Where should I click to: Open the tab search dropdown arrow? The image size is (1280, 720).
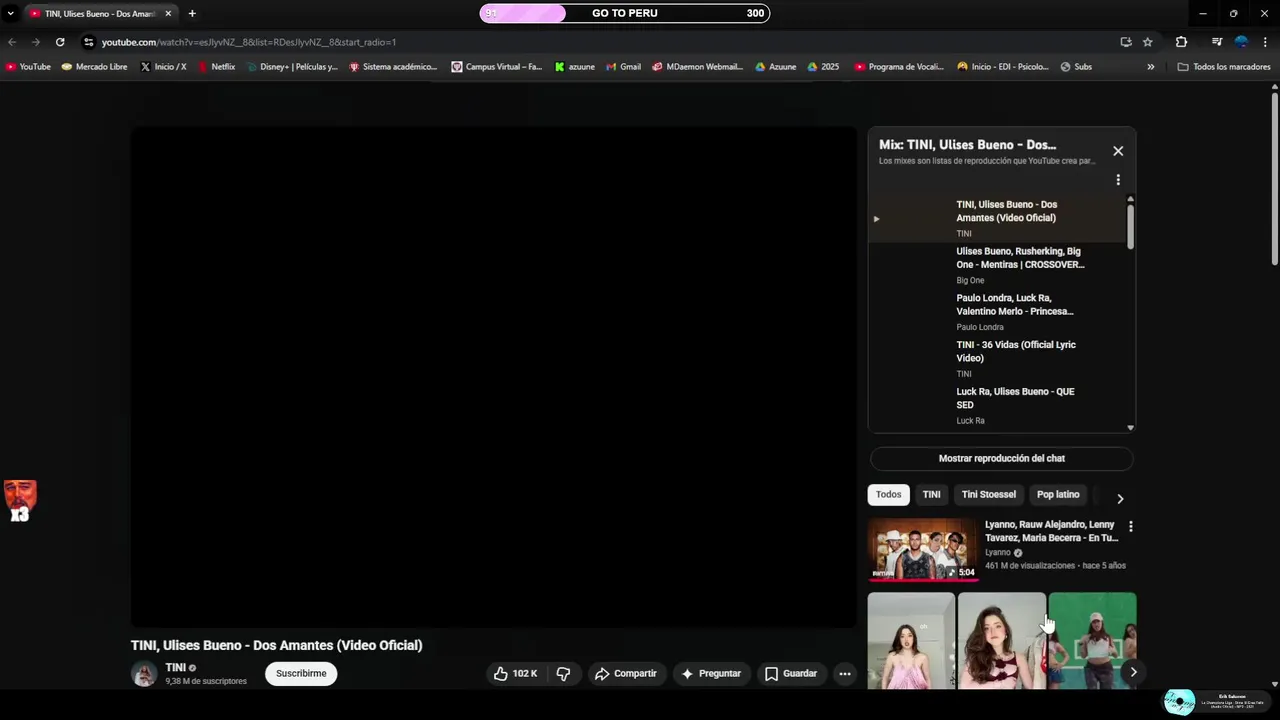click(10, 14)
